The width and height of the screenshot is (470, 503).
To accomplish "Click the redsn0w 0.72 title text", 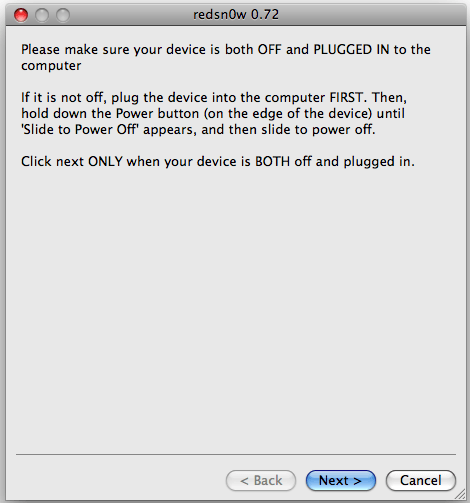I will [236, 15].
